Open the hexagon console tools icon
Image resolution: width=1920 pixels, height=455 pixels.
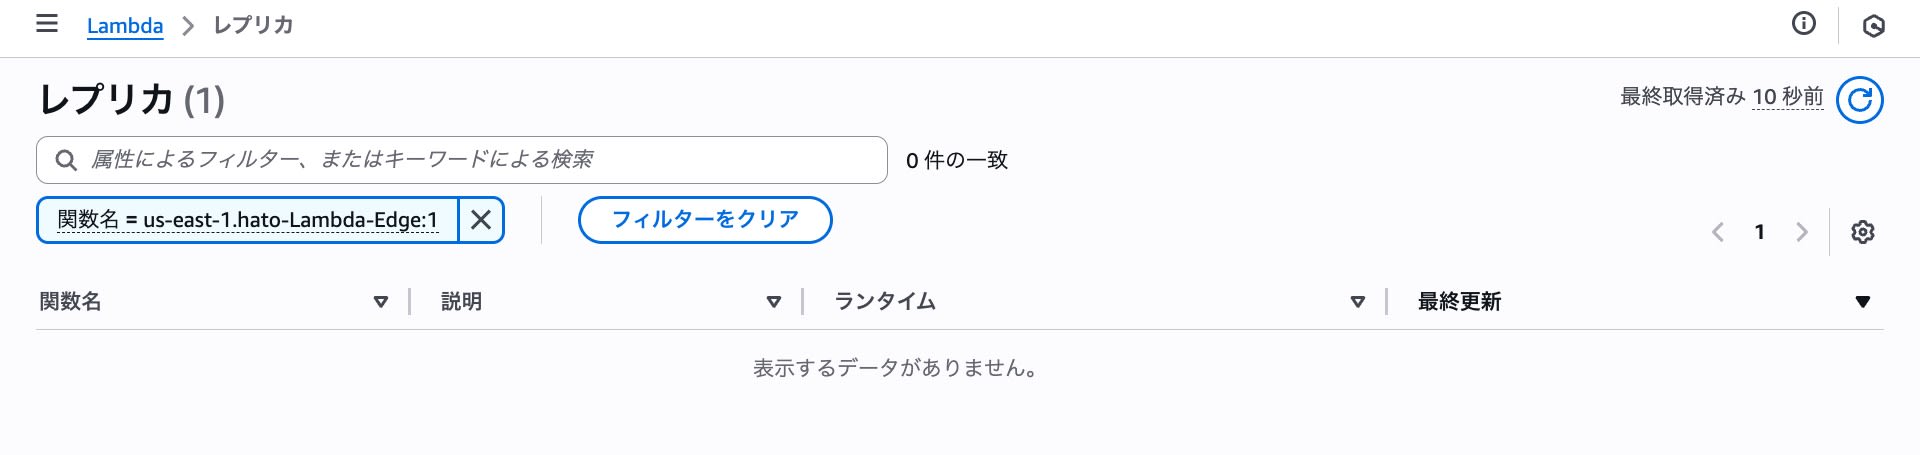pyautogui.click(x=1874, y=26)
